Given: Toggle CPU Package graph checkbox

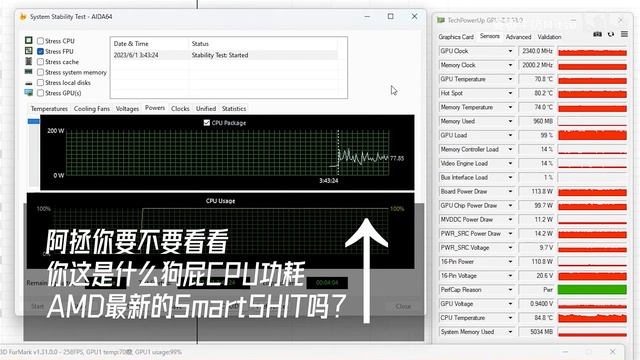Looking at the screenshot, I should pyautogui.click(x=207, y=122).
